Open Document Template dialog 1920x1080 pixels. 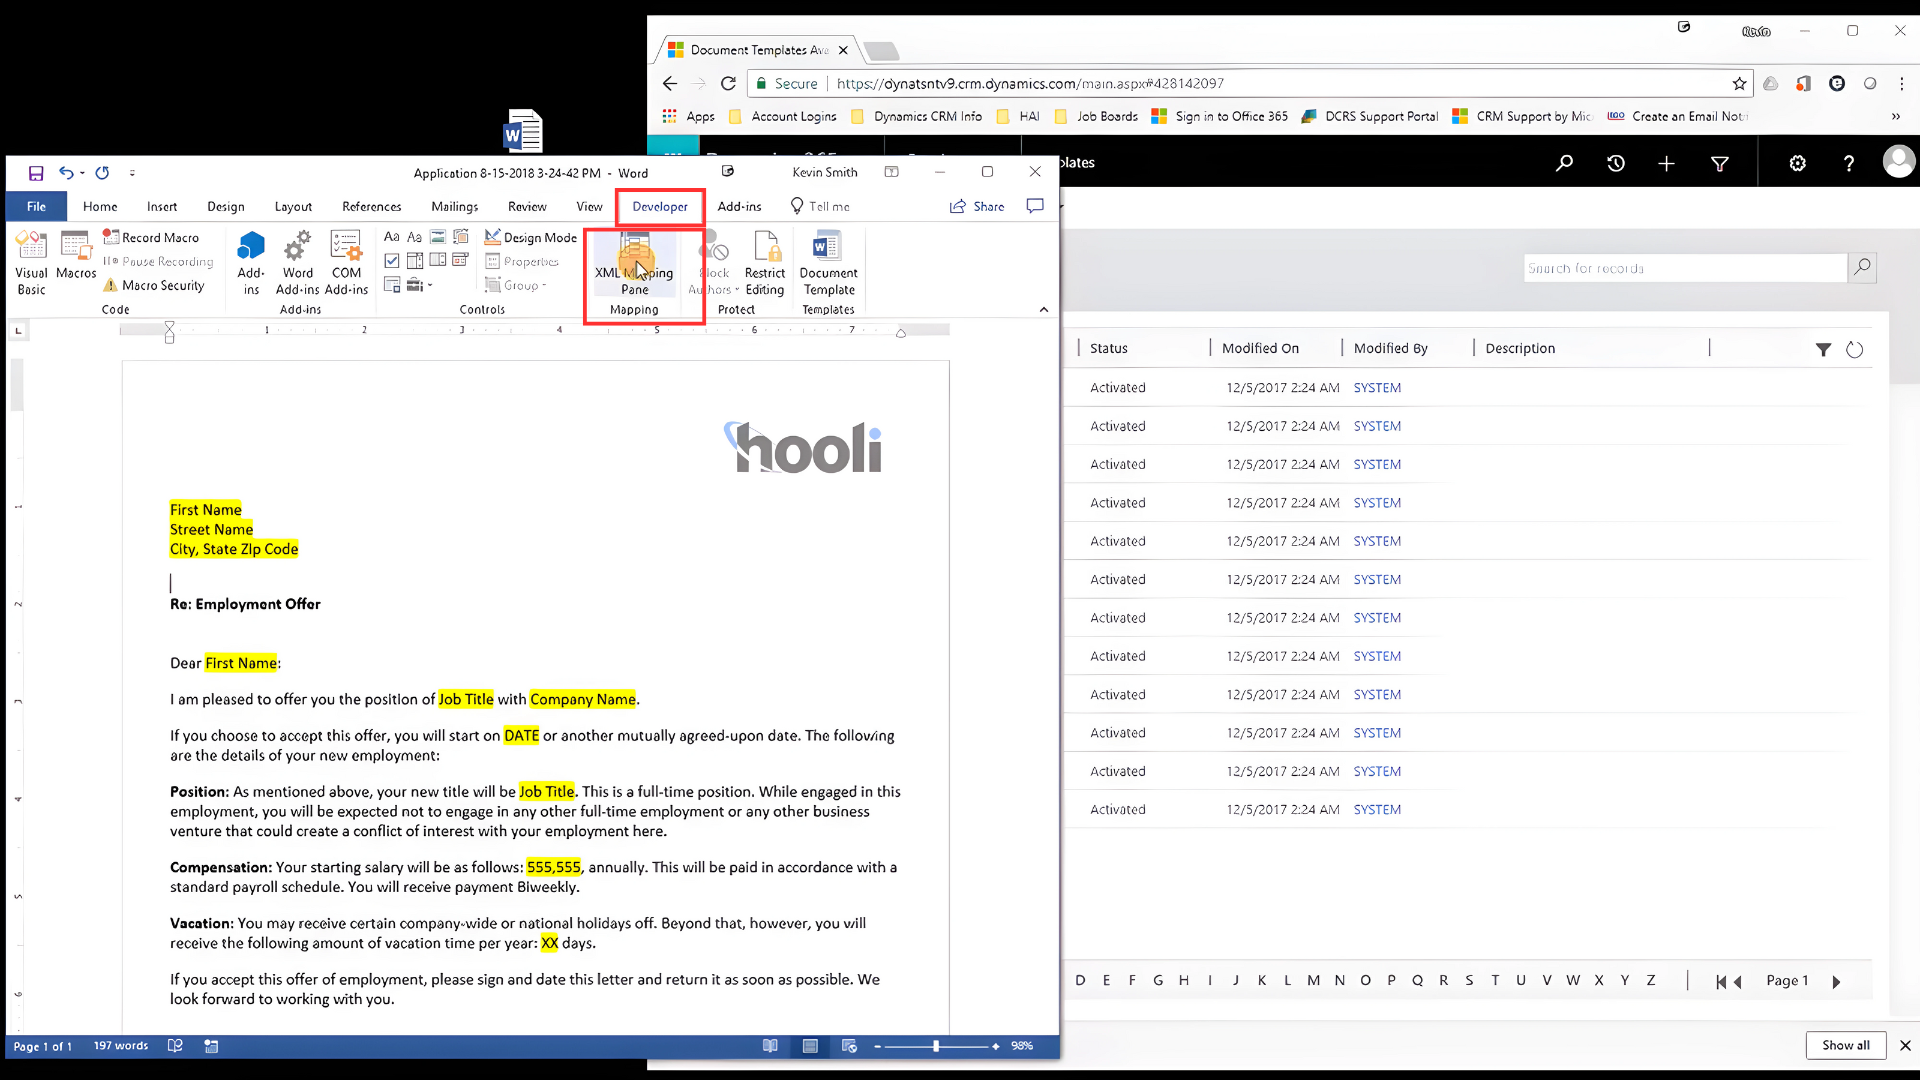(828, 263)
